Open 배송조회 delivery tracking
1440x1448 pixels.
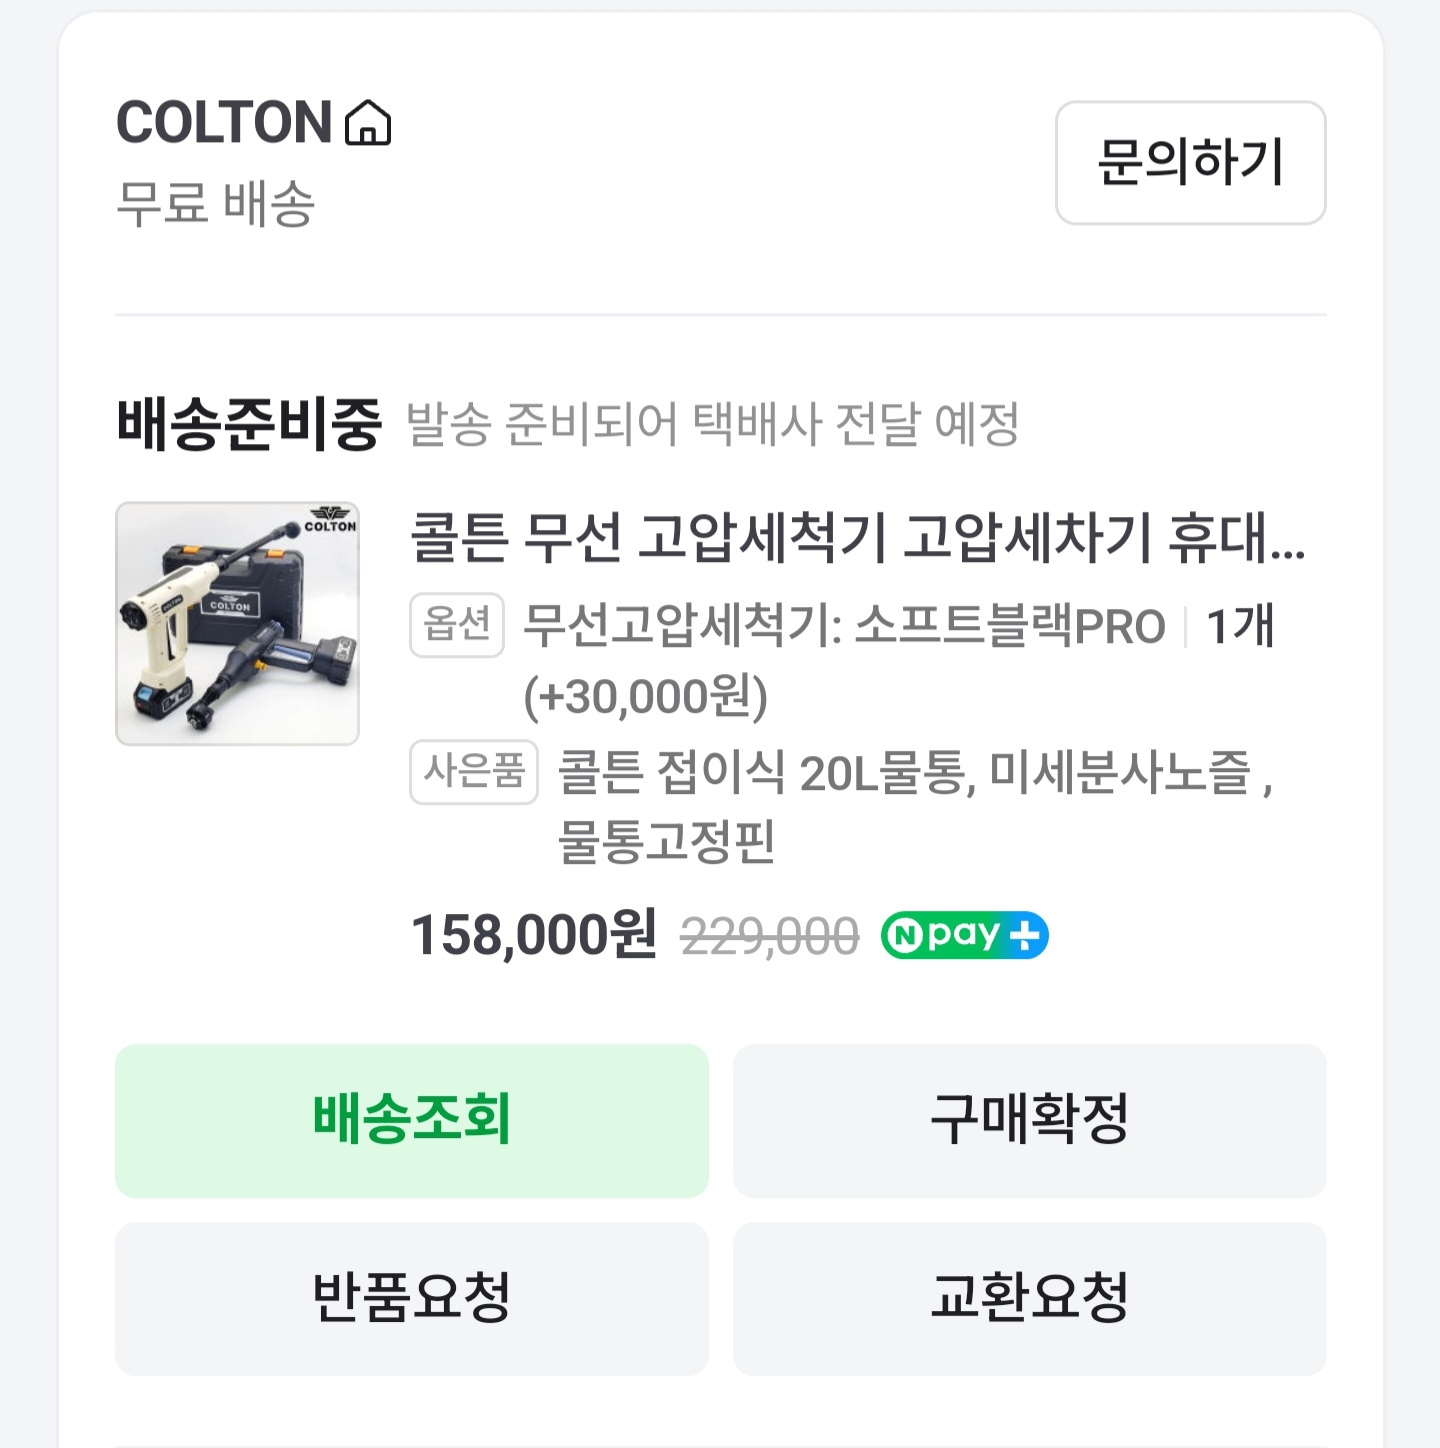(x=412, y=1120)
